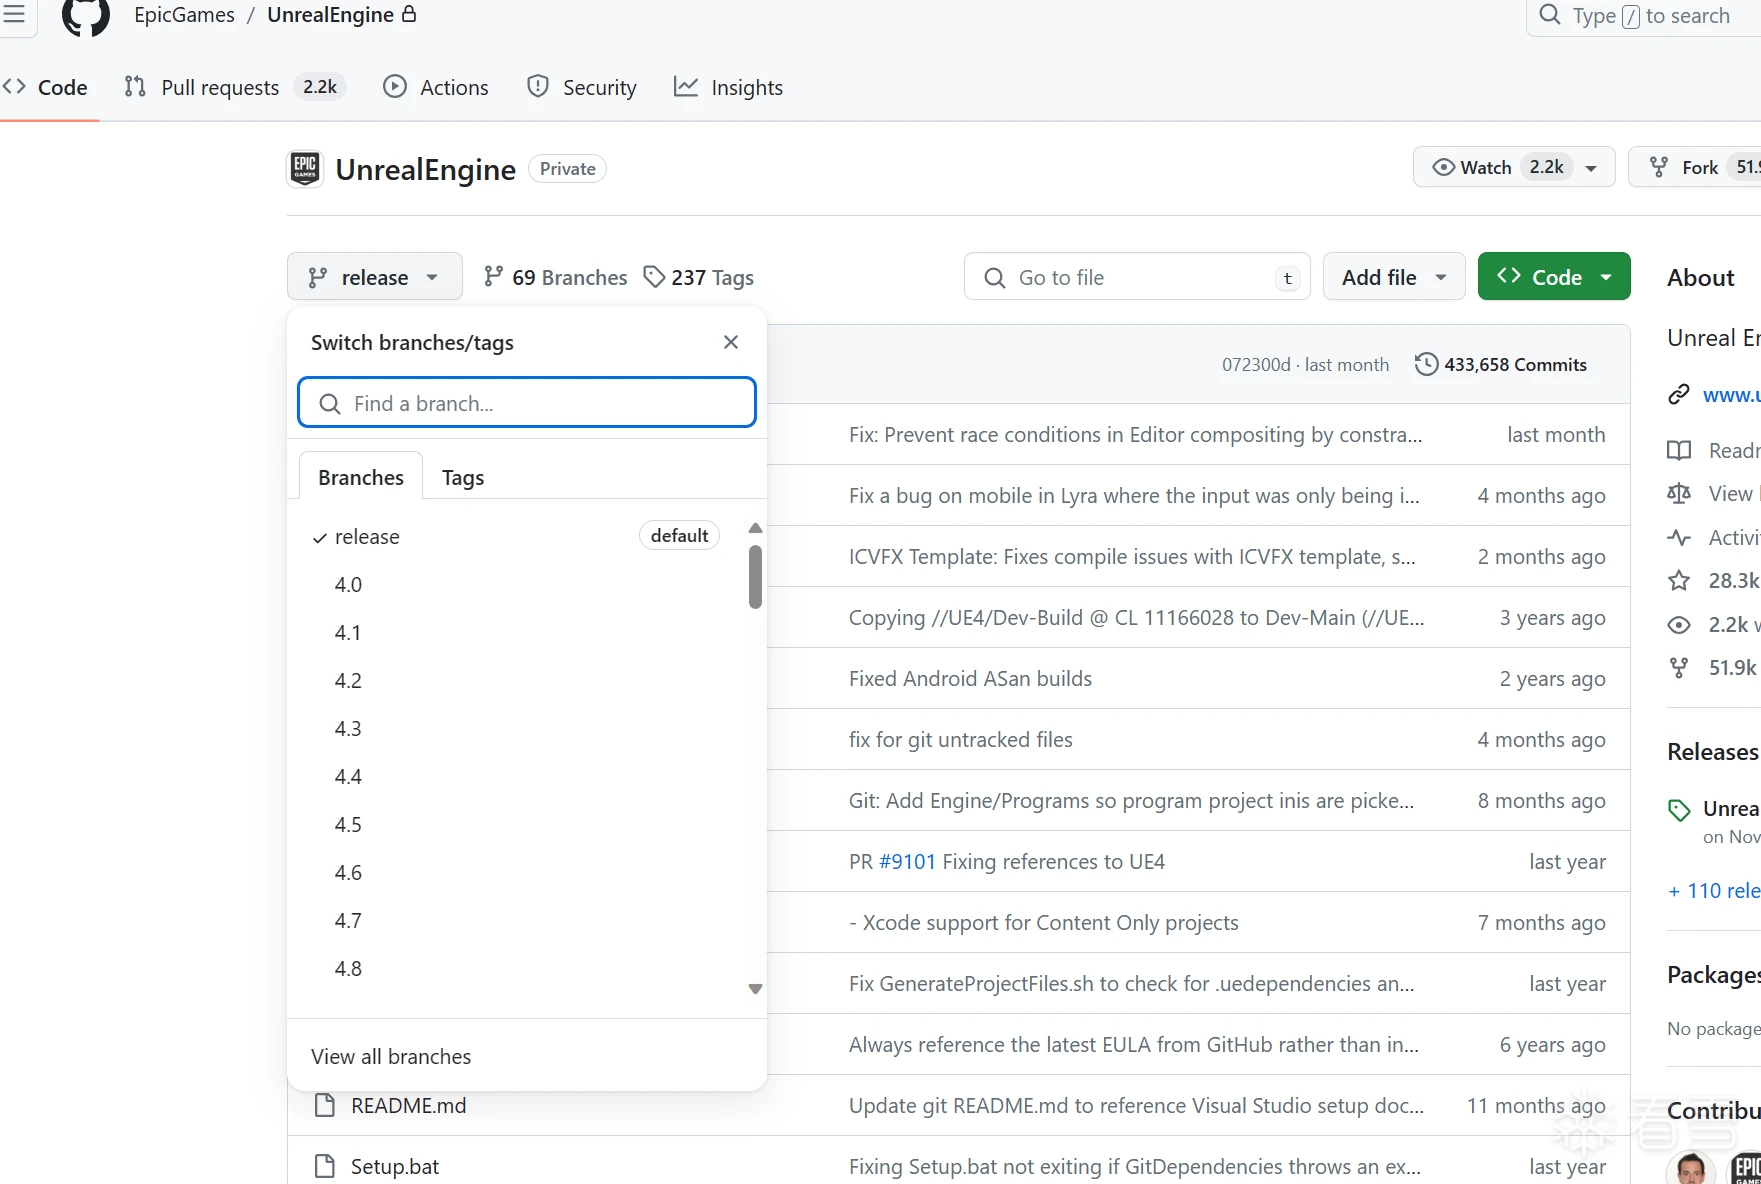Image resolution: width=1761 pixels, height=1184 pixels.
Task: Expand the Watch notifications dropdown arrow
Action: tap(1591, 168)
